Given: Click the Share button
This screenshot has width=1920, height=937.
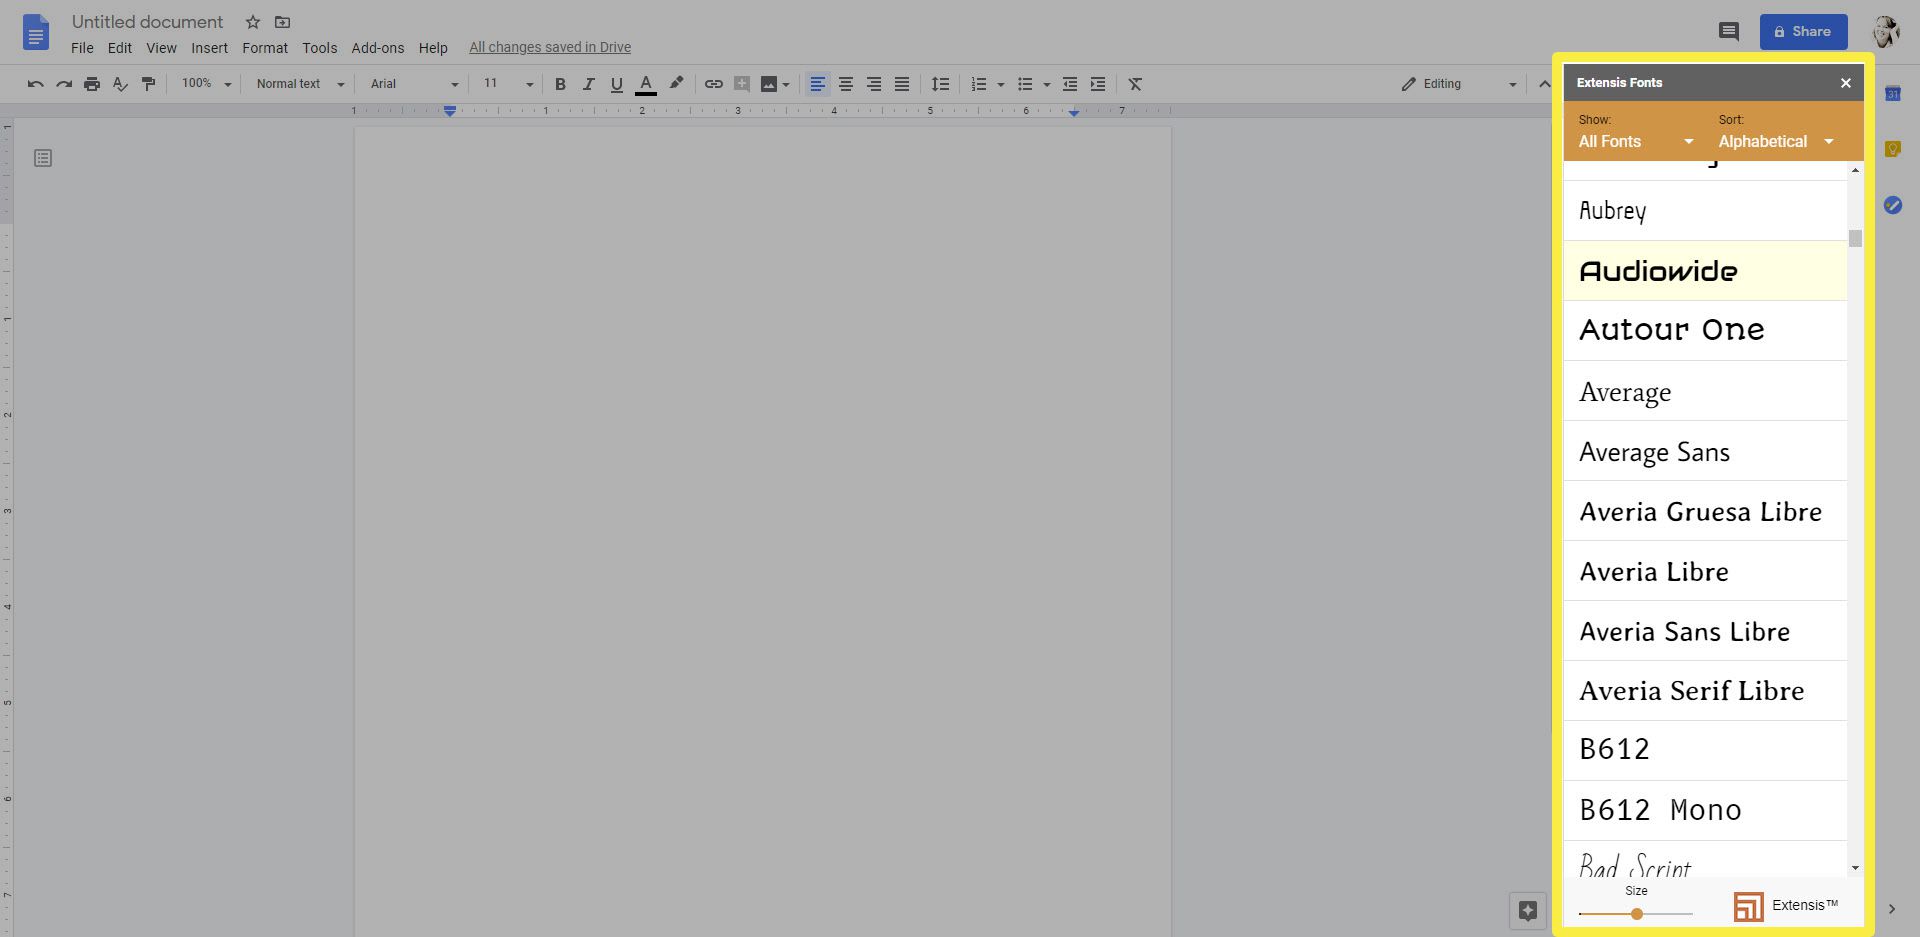Looking at the screenshot, I should [x=1803, y=32].
